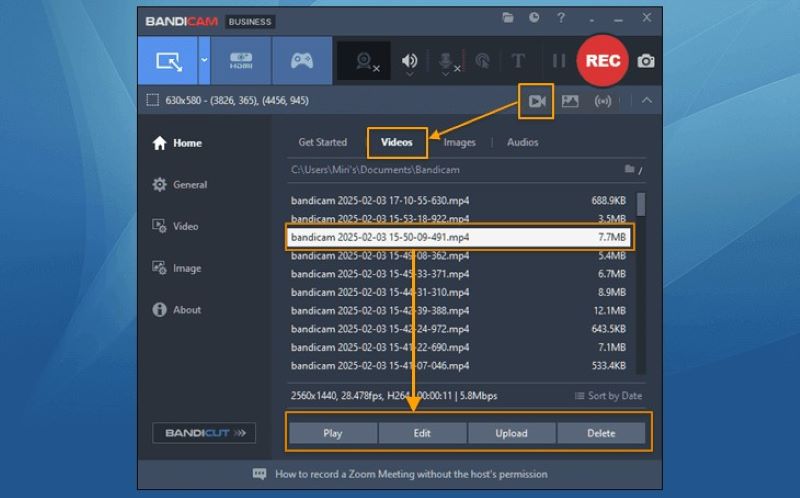Select the video file sized 7.1MB
800x498 pixels.
[459, 347]
